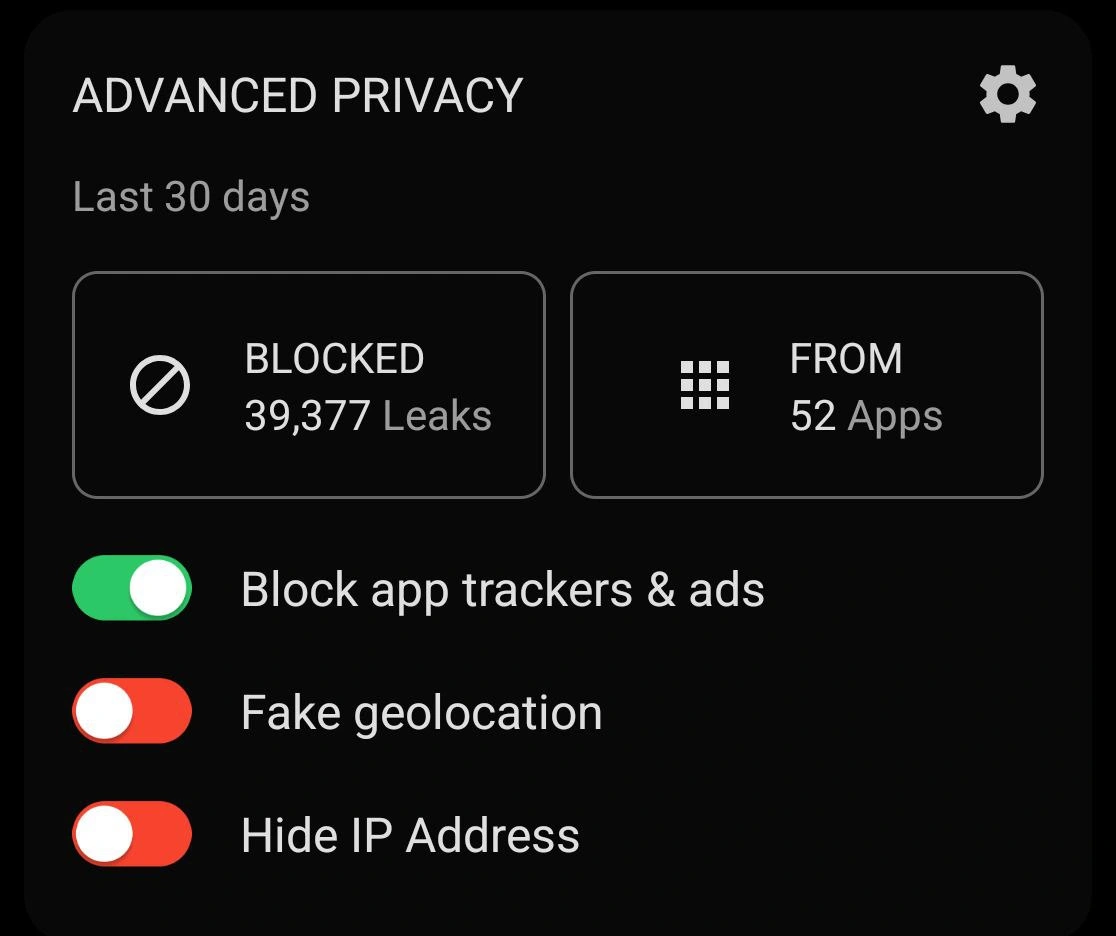Tap the word "PRIVACY" in the title

[427, 96]
